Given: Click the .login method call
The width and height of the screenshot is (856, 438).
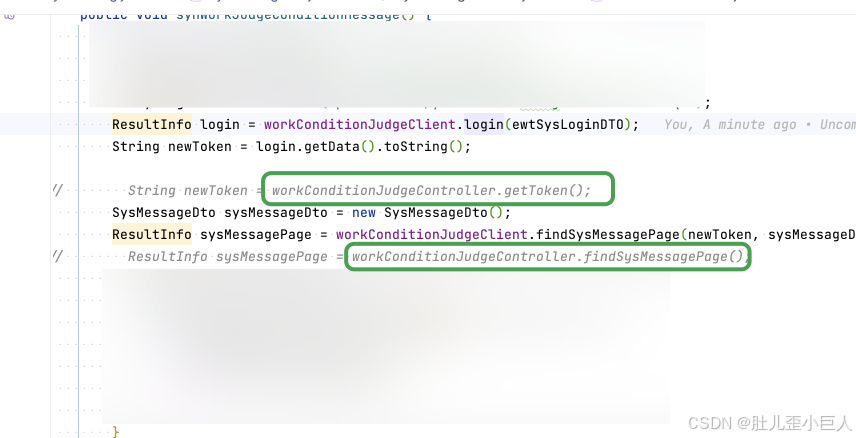Looking at the screenshot, I should (x=482, y=125).
